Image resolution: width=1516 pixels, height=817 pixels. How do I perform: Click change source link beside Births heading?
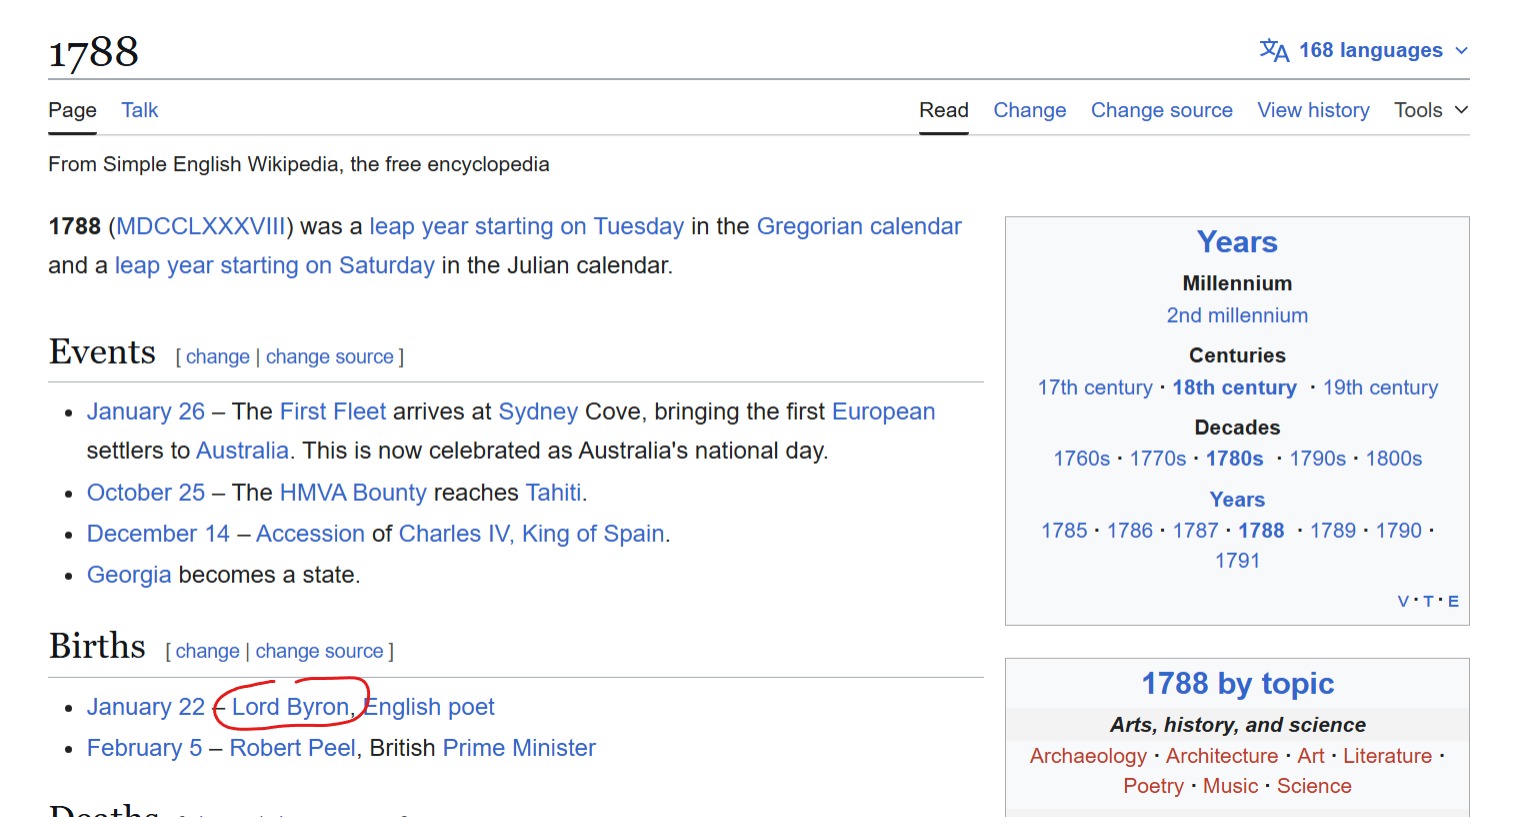point(320,651)
